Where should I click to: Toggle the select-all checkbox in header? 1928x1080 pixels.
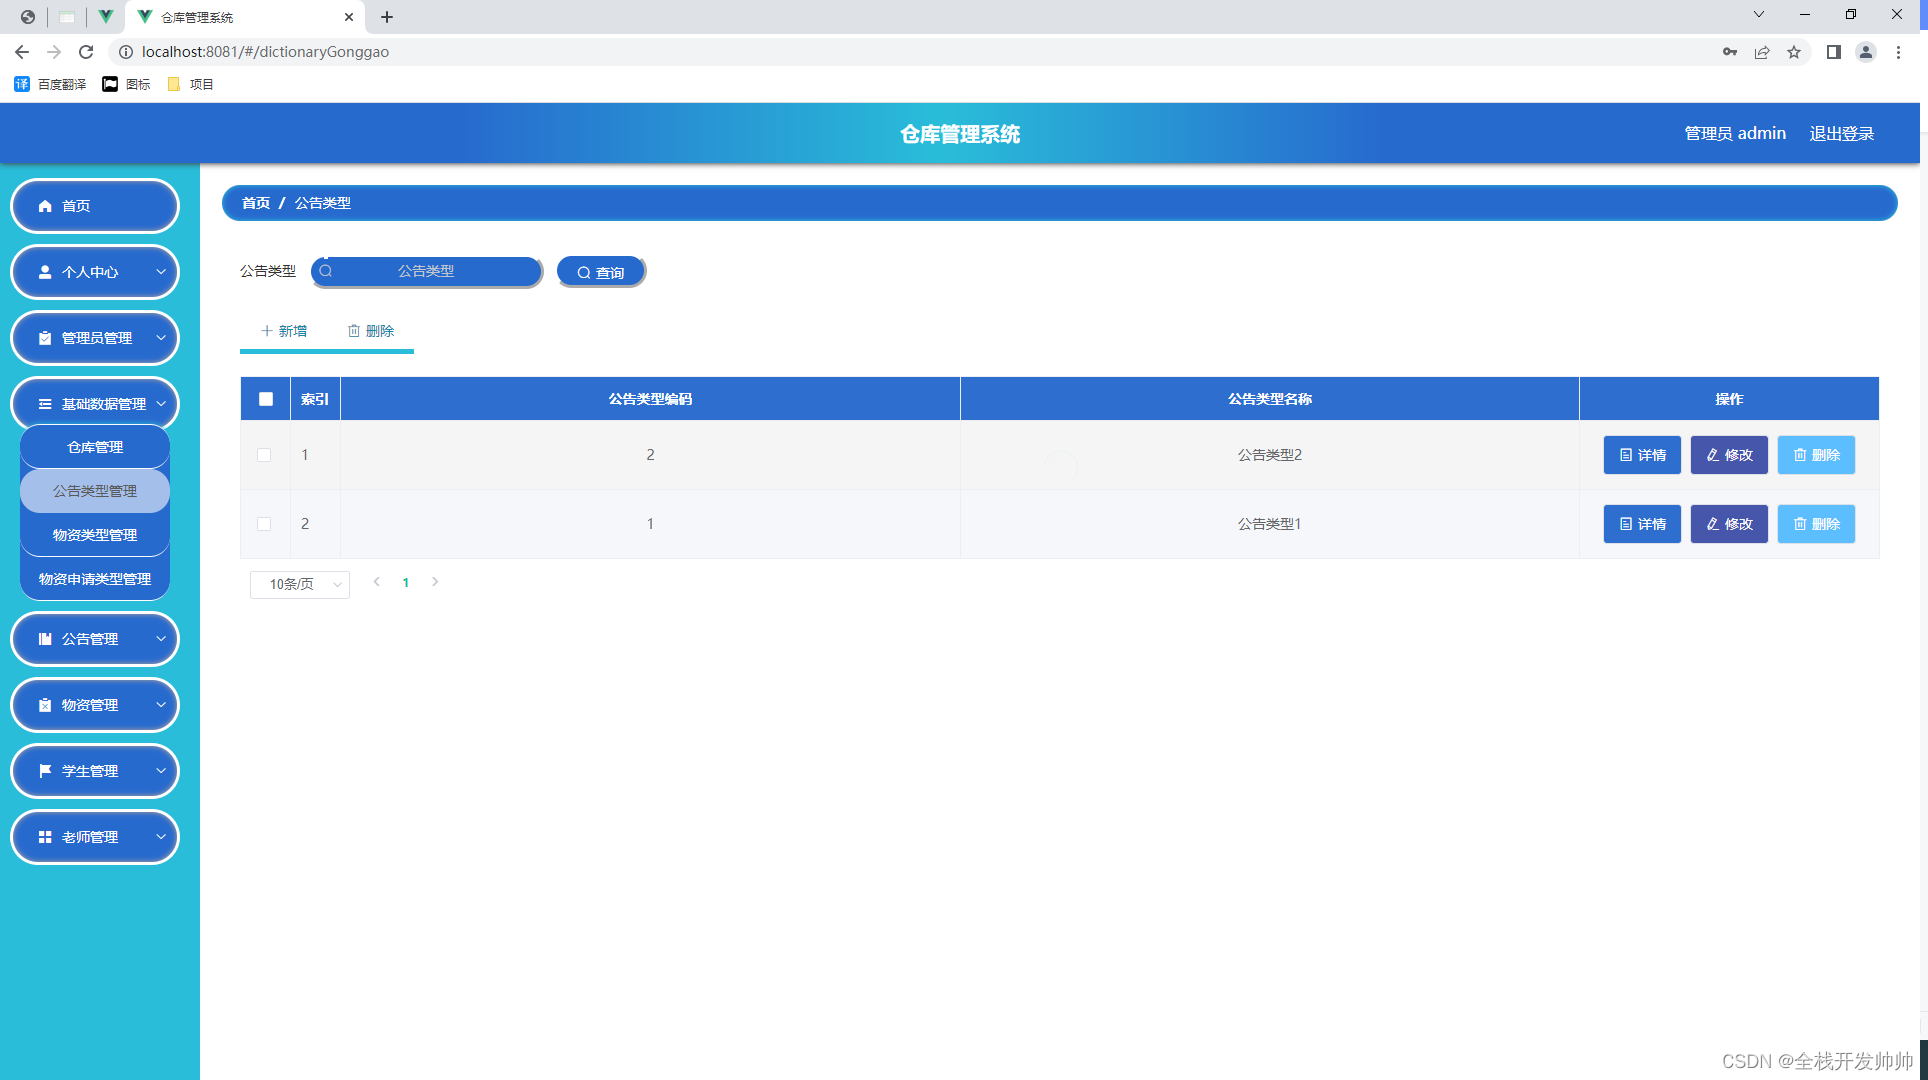coord(265,398)
